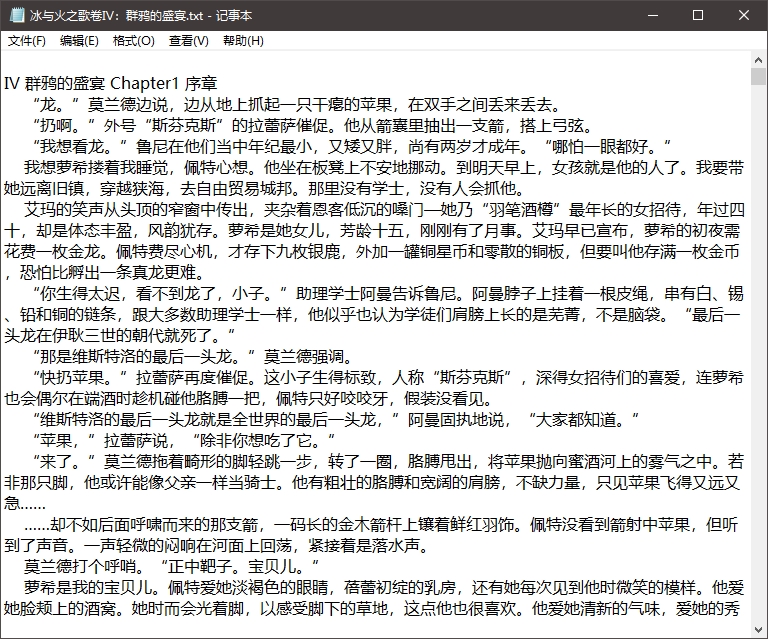Open the 文件(F) menu
Image resolution: width=768 pixels, height=639 pixels.
click(26, 41)
